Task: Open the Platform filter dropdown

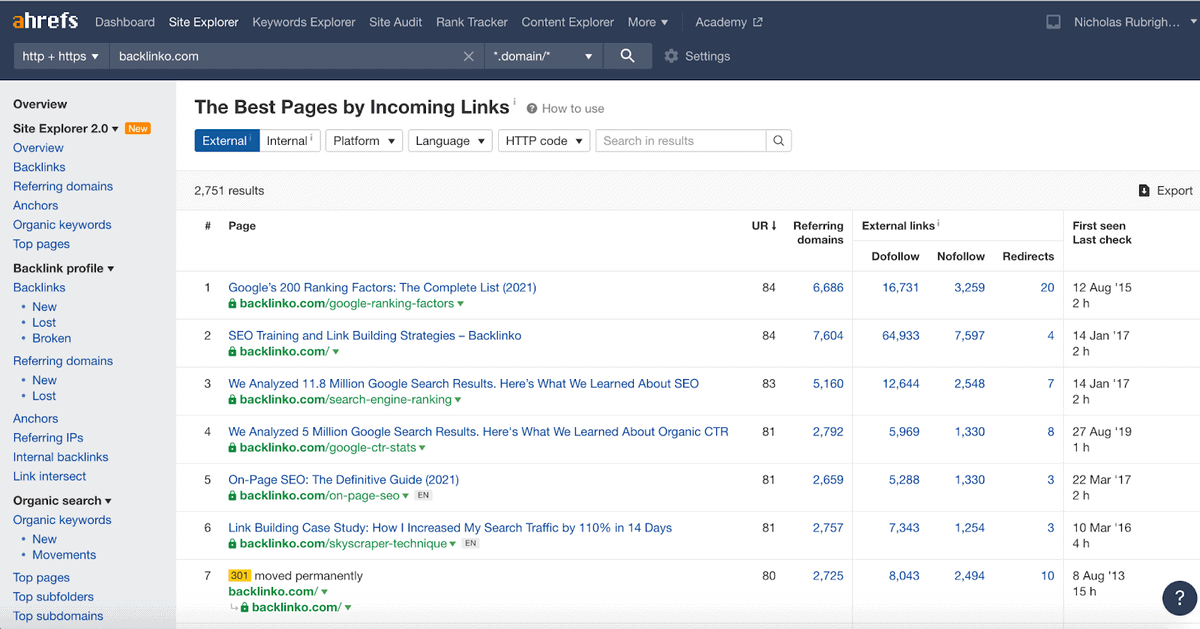Action: (364, 141)
